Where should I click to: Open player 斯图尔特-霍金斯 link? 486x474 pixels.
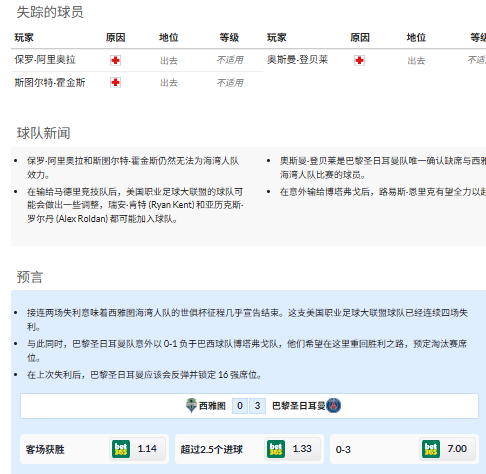point(50,82)
